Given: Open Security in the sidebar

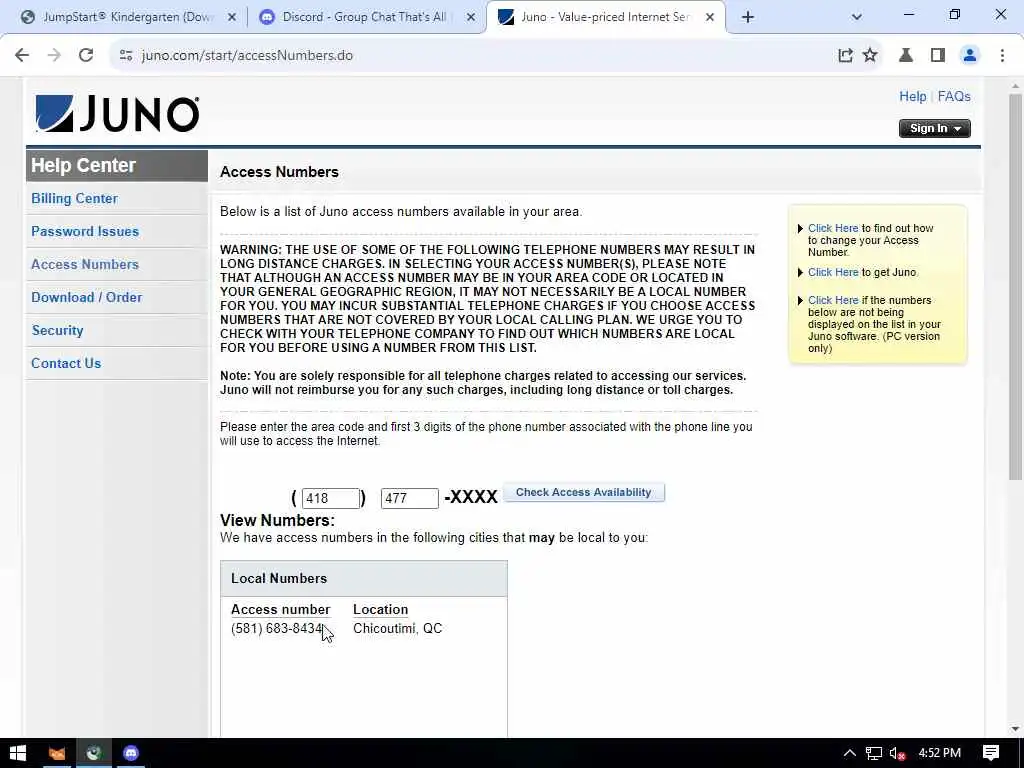Looking at the screenshot, I should tap(57, 330).
